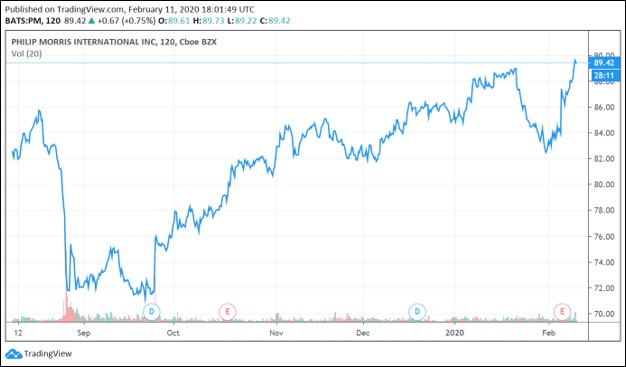Click the 'Nov' time axis label
626x367 pixels.
(x=276, y=333)
